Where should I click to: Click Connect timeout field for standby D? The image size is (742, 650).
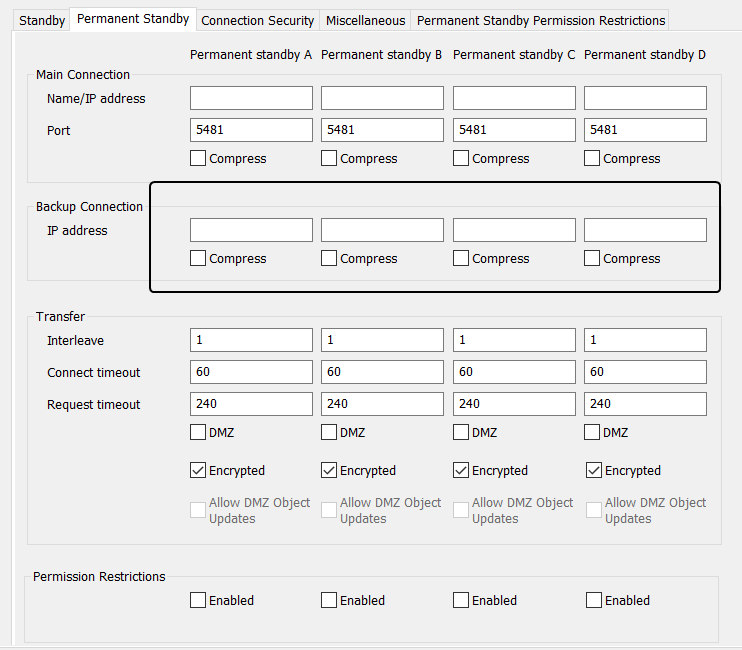pyautogui.click(x=645, y=372)
